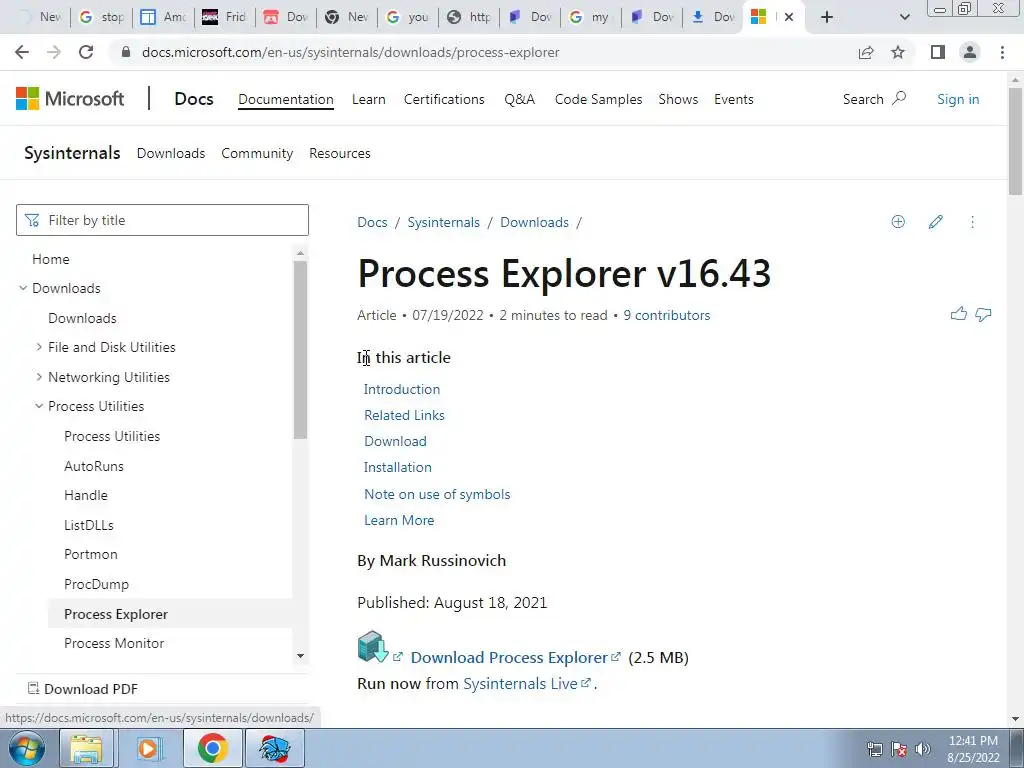Select AutoRuns in the sidebar tree
1024x768 pixels.
pos(94,466)
